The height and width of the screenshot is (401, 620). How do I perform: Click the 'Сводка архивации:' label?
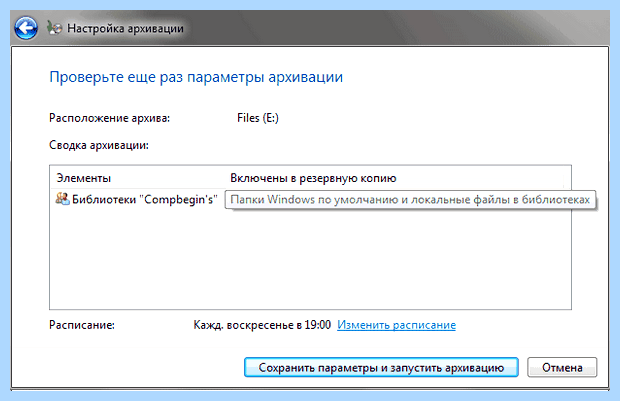(x=99, y=145)
